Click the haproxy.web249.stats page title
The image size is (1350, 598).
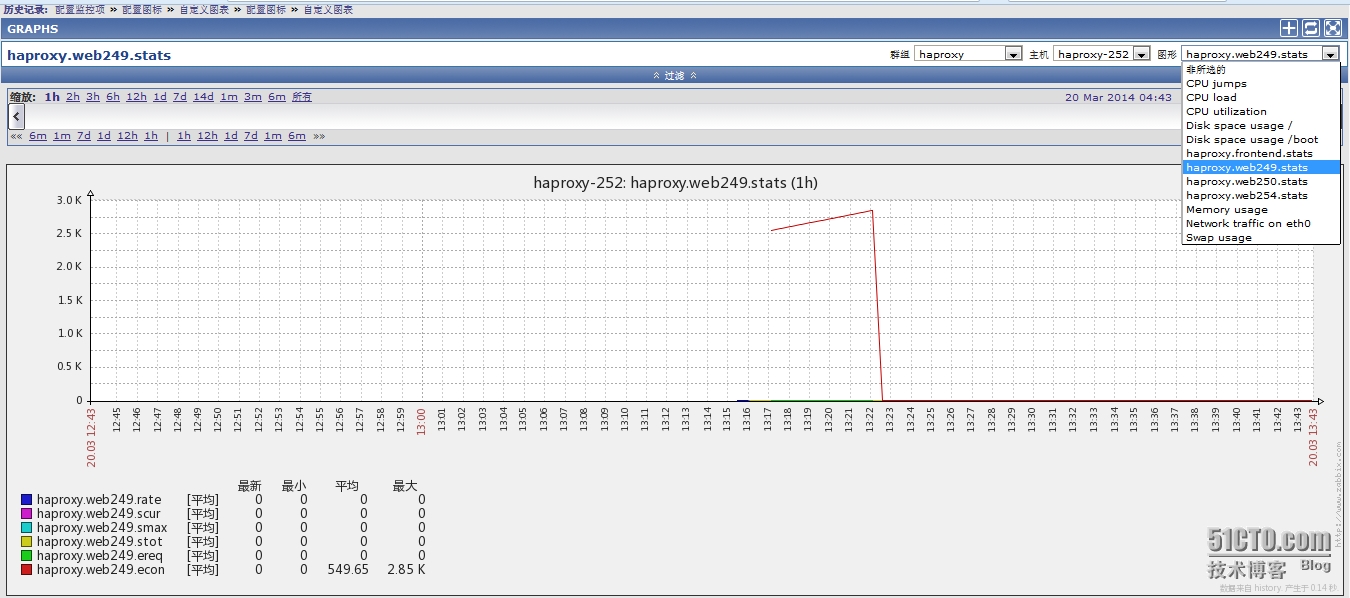point(89,55)
